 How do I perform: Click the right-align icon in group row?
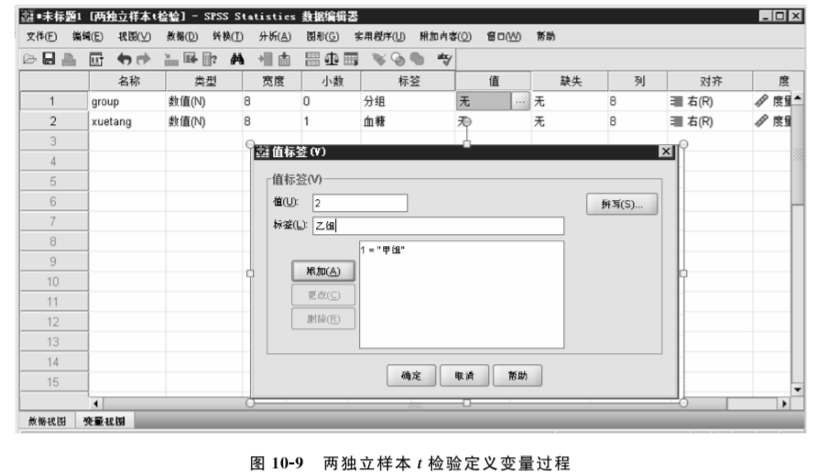click(676, 101)
